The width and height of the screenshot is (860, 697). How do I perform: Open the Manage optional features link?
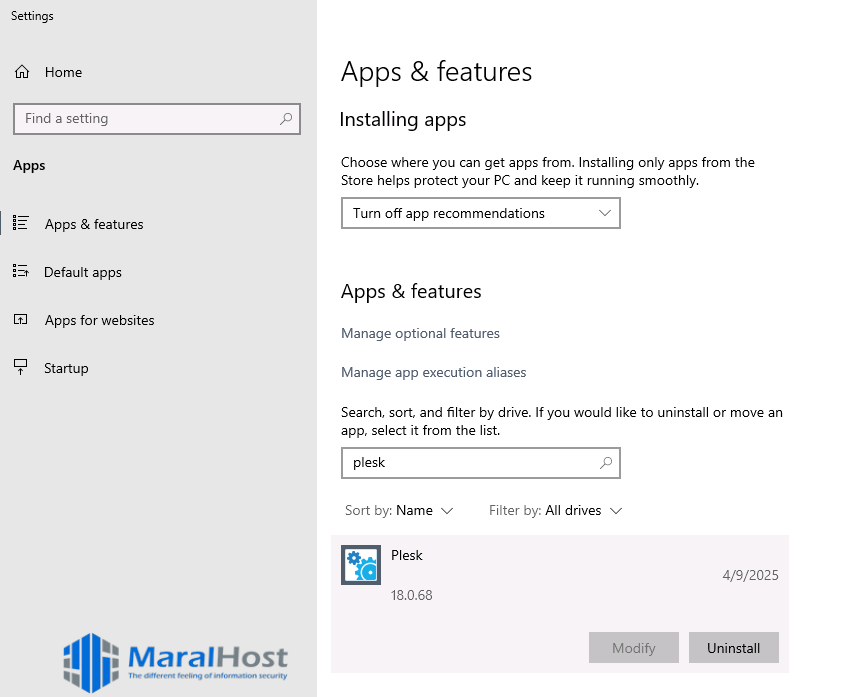point(420,333)
